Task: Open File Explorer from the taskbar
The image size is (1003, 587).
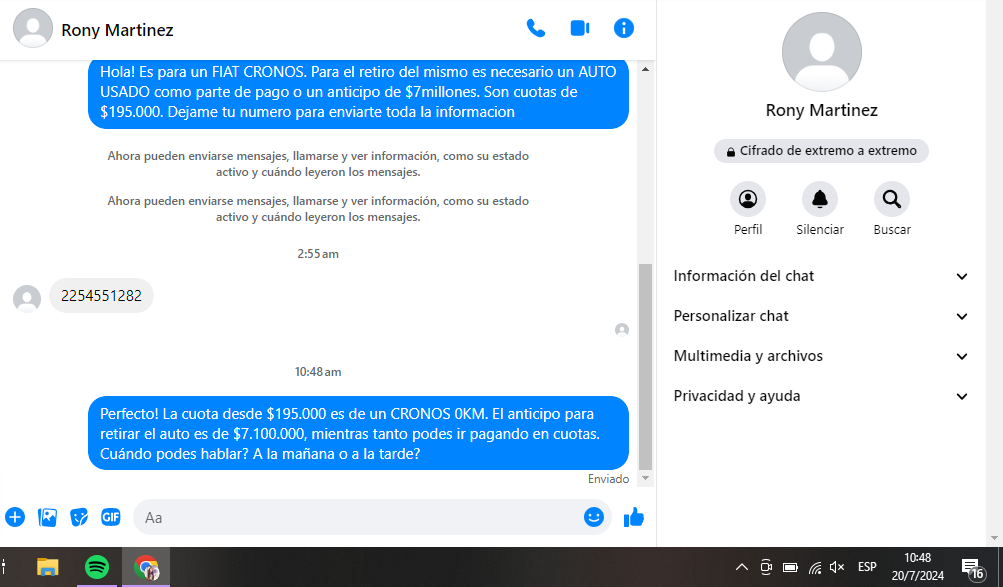Action: (x=47, y=567)
